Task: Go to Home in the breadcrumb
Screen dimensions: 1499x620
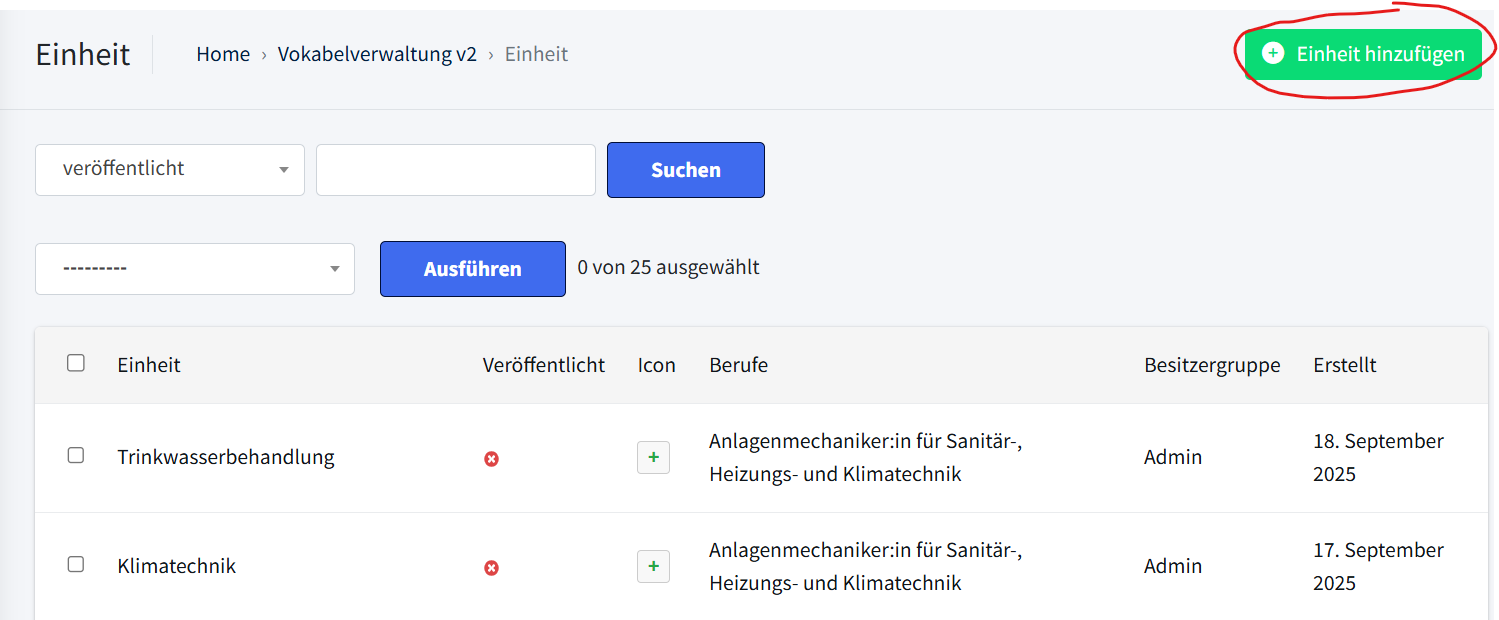Action: [223, 54]
